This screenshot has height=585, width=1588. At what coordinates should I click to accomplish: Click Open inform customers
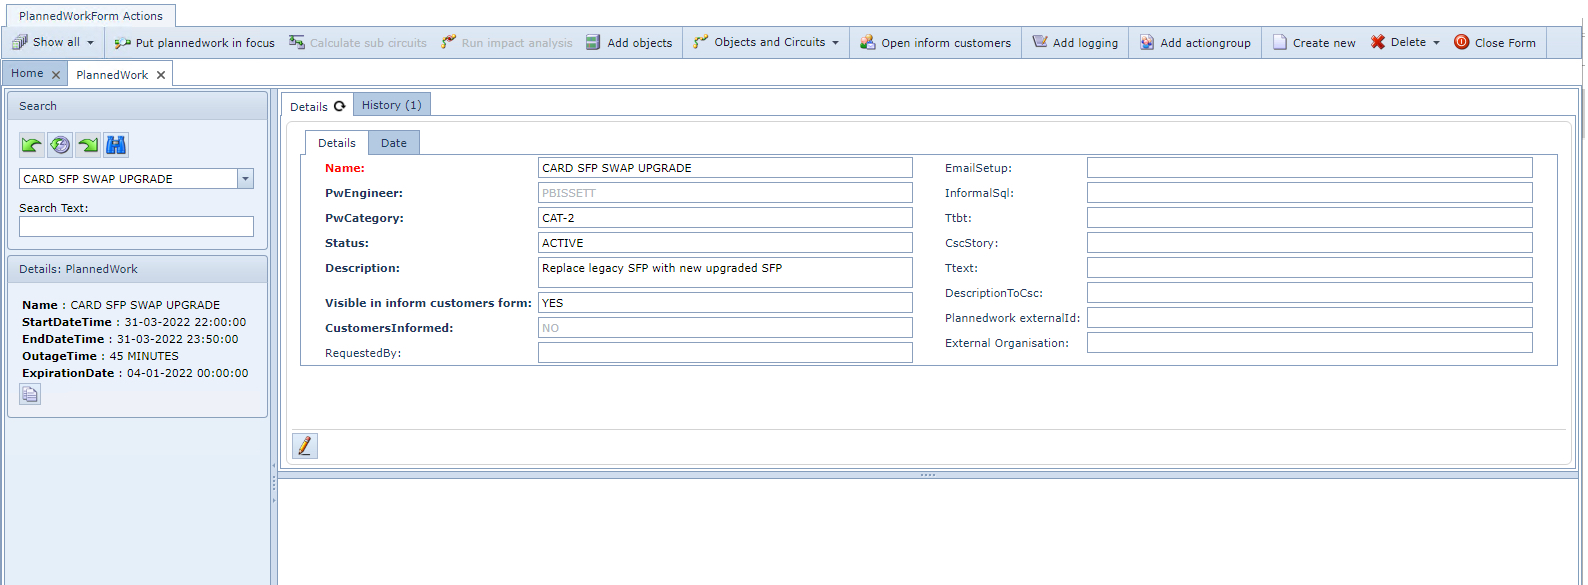pos(935,43)
